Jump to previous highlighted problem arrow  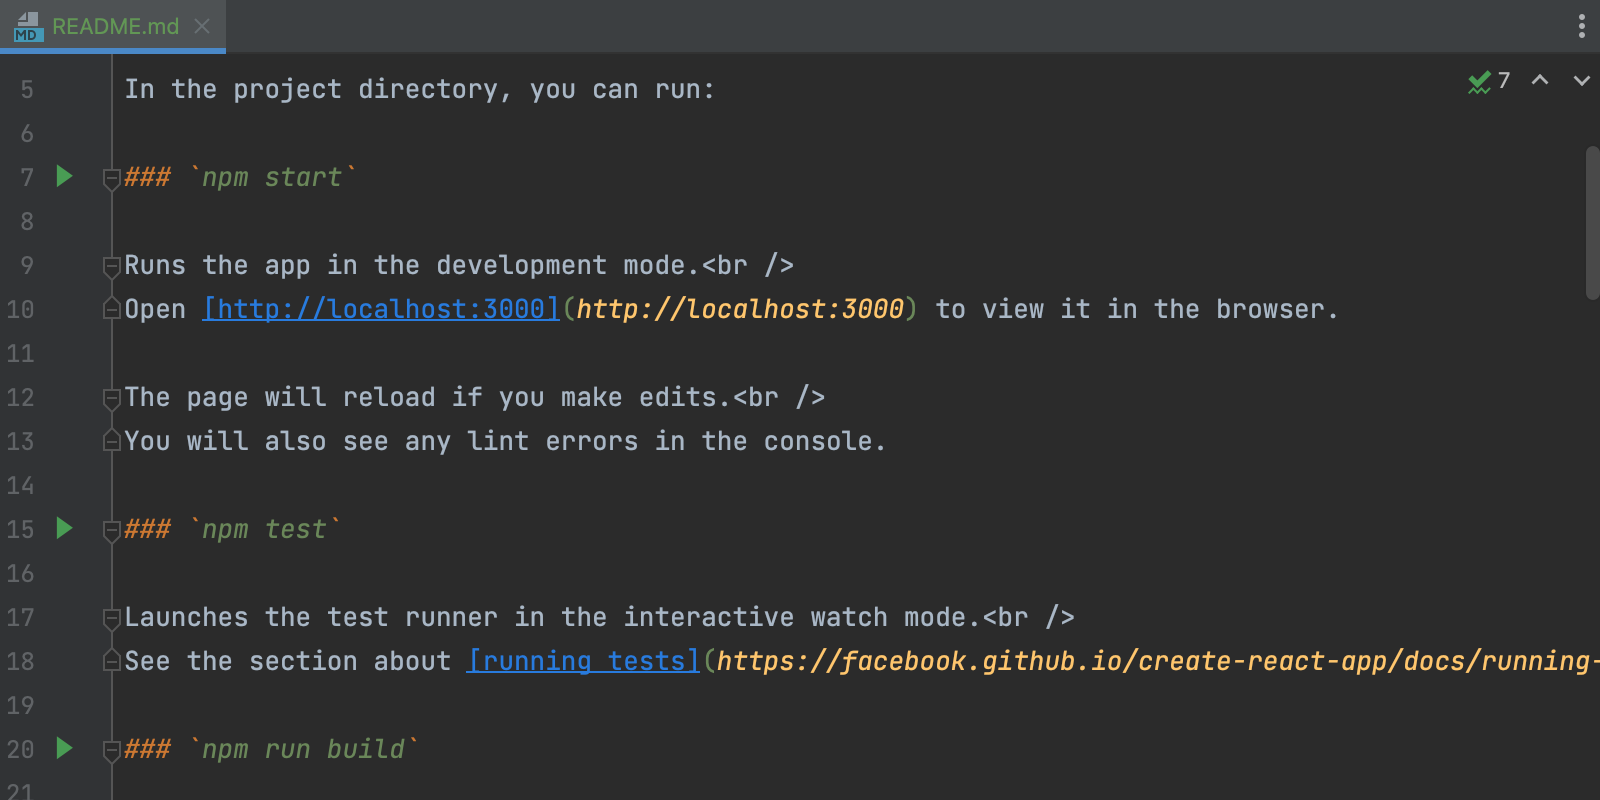tap(1540, 81)
